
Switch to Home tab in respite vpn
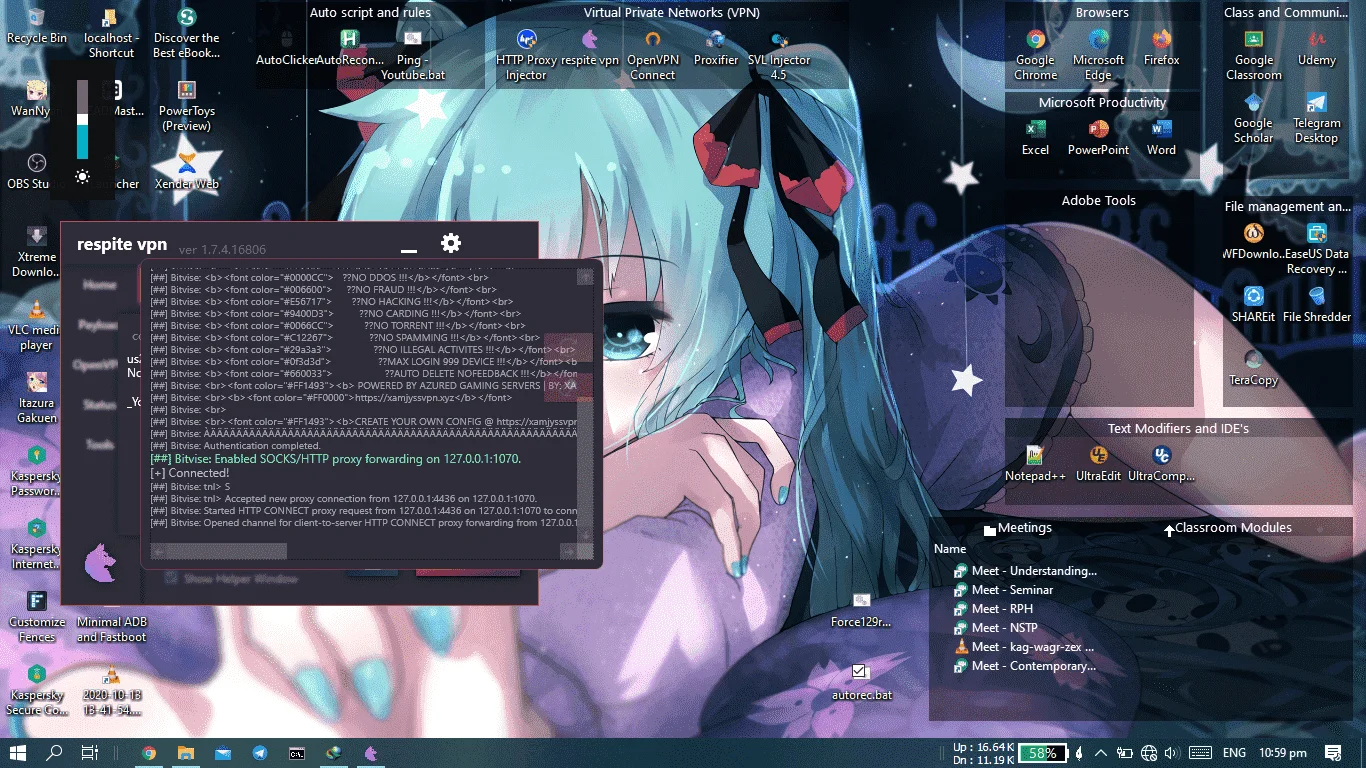(99, 285)
